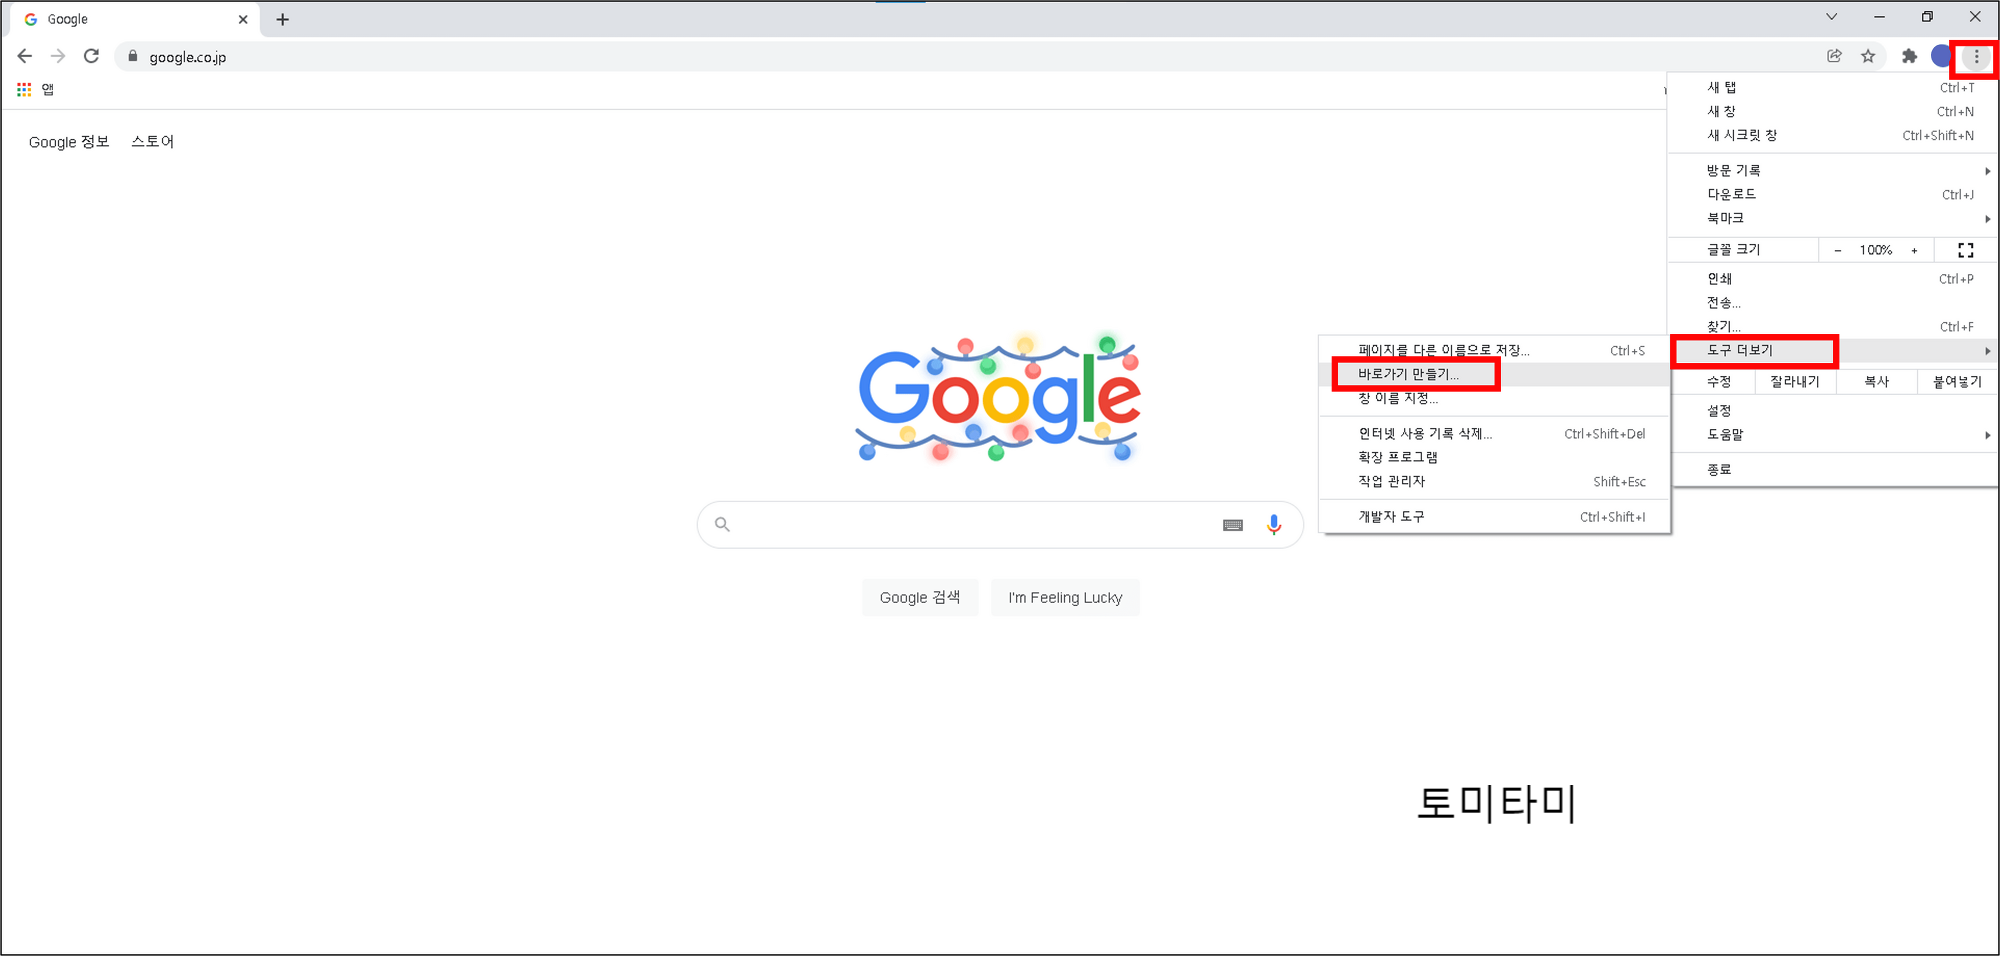
Task: Open 작업 관리자 from submenu
Action: [x=1494, y=481]
